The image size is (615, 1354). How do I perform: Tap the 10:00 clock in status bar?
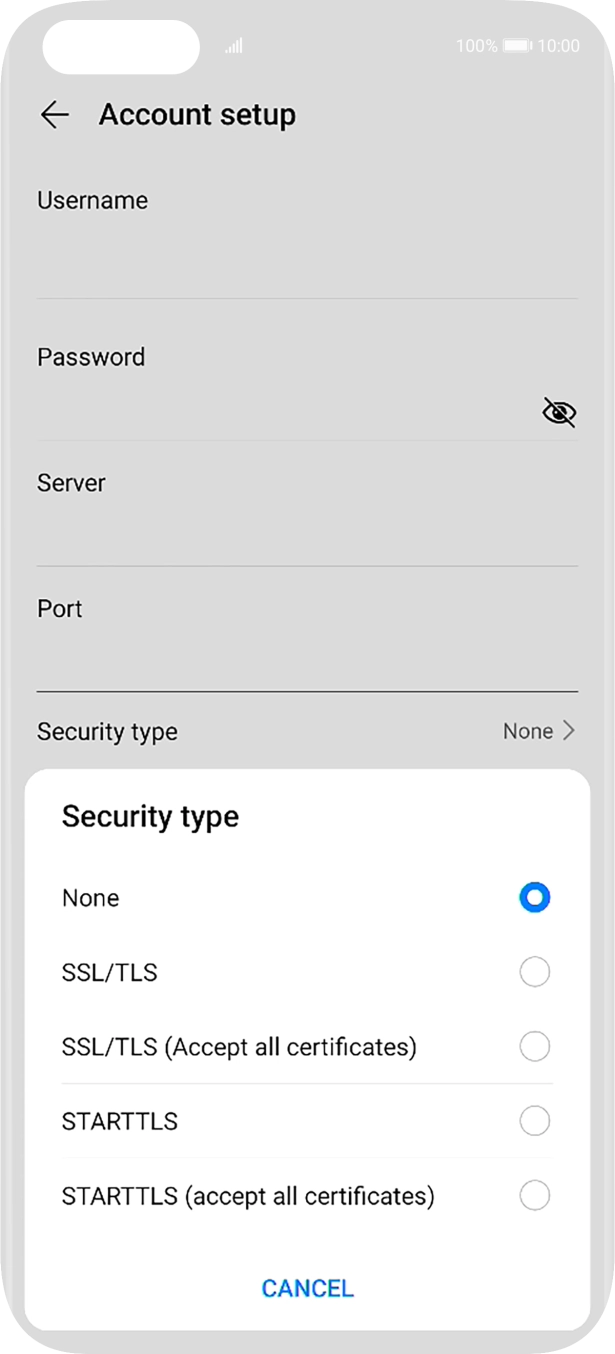coord(558,46)
